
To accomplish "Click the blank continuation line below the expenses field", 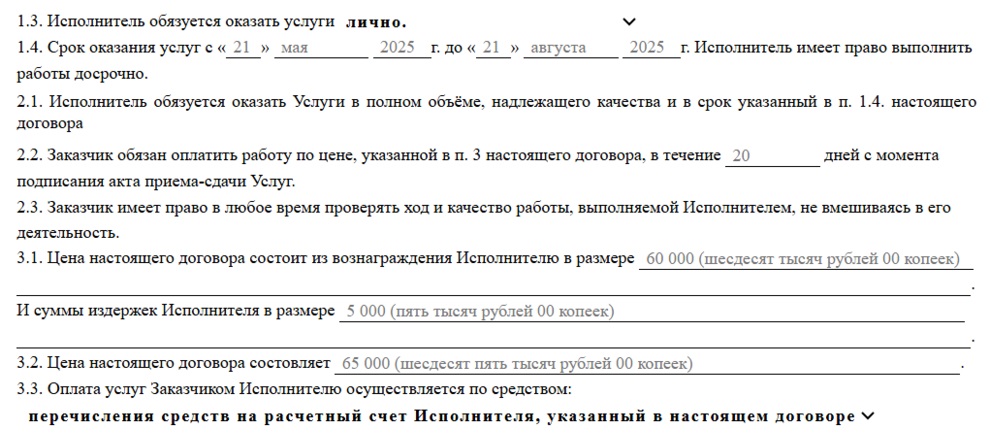I will (x=493, y=338).
